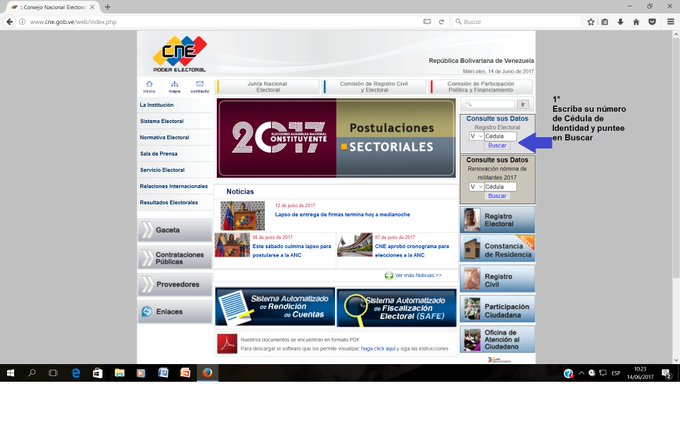This screenshot has height=427, width=680.
Task: Click the PDF document icon
Action: [227, 344]
